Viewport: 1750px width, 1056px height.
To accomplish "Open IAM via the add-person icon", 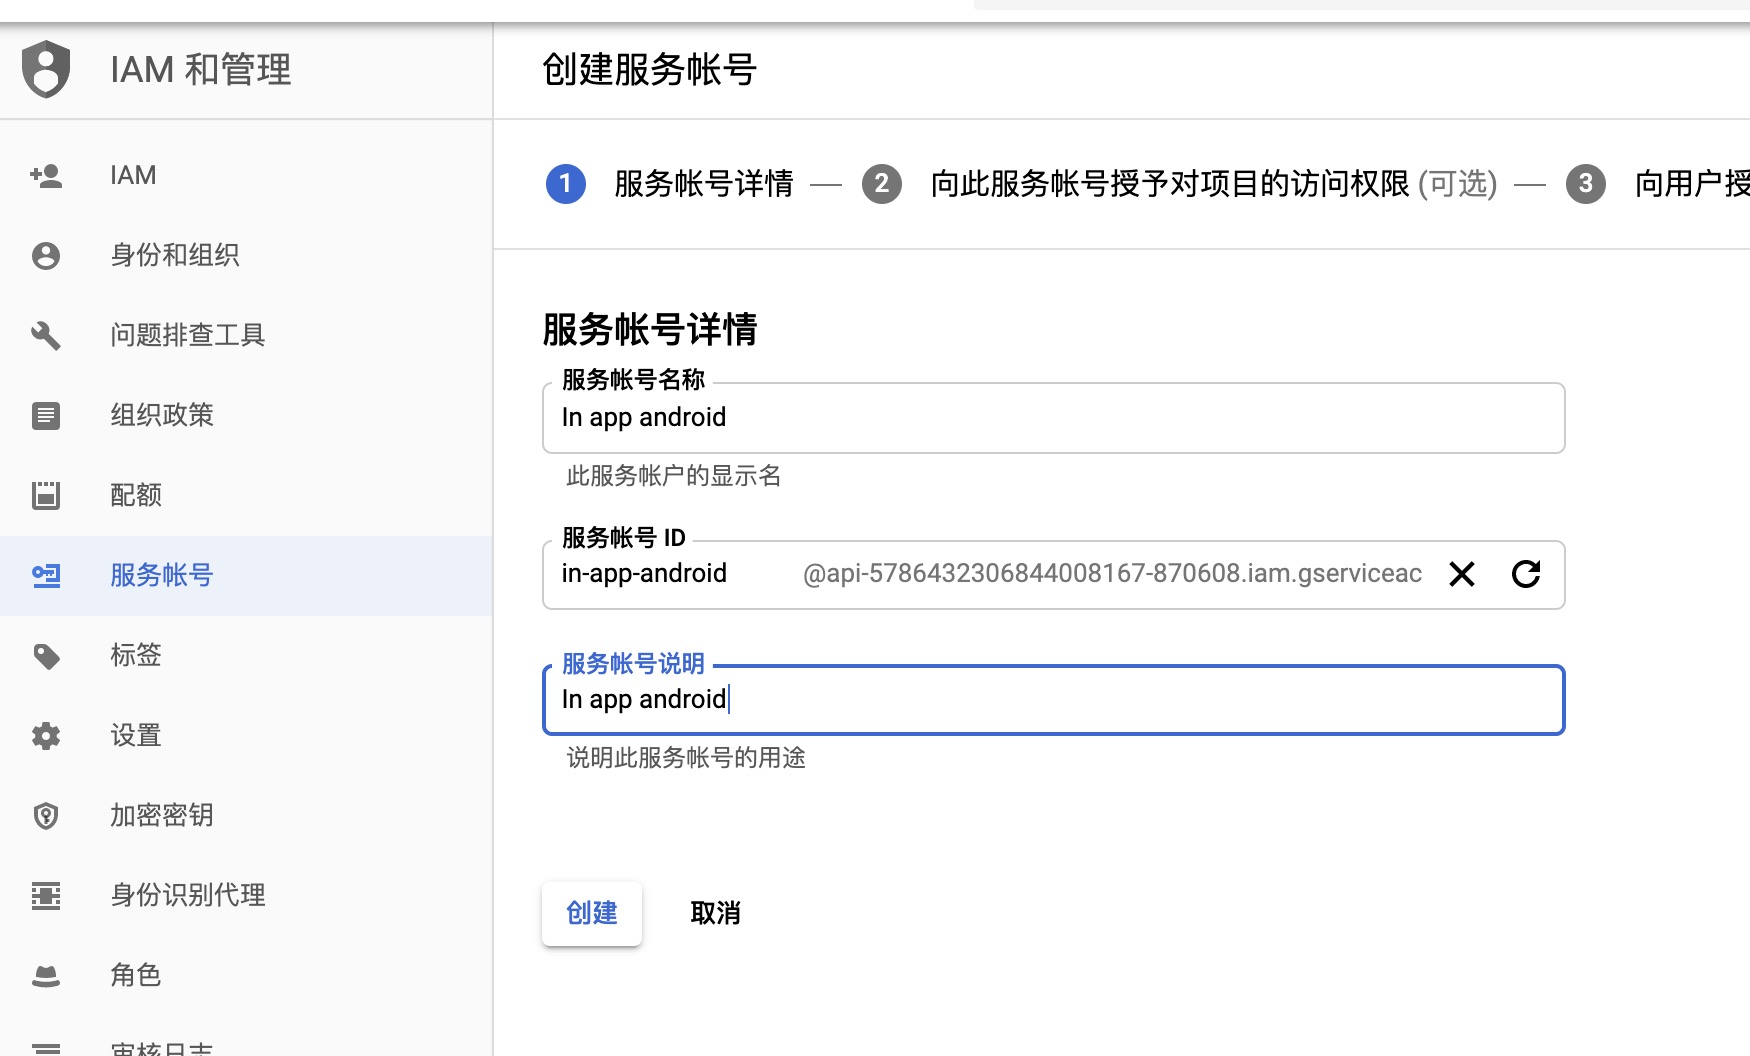I will 46,176.
